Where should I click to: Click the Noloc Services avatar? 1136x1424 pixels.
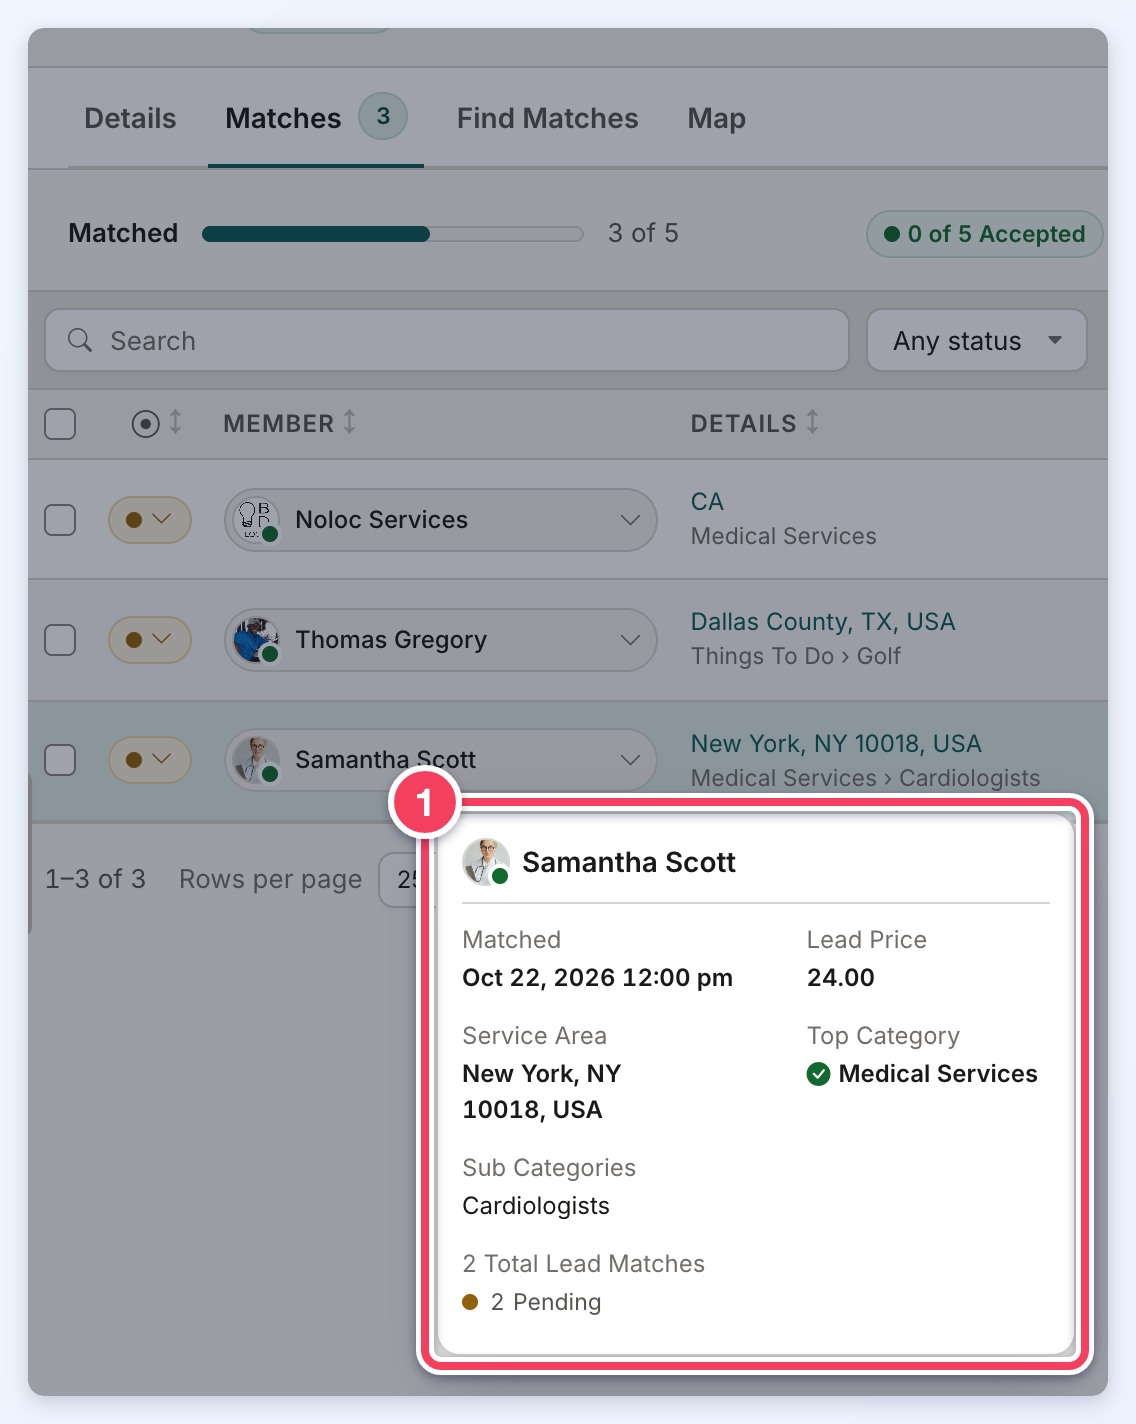256,520
